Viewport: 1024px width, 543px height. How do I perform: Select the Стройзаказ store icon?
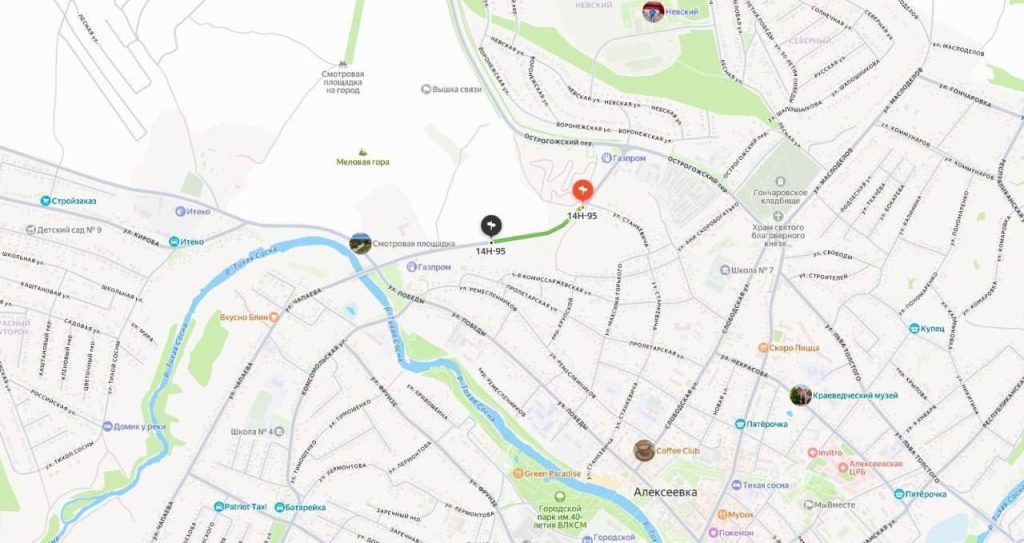[46, 201]
